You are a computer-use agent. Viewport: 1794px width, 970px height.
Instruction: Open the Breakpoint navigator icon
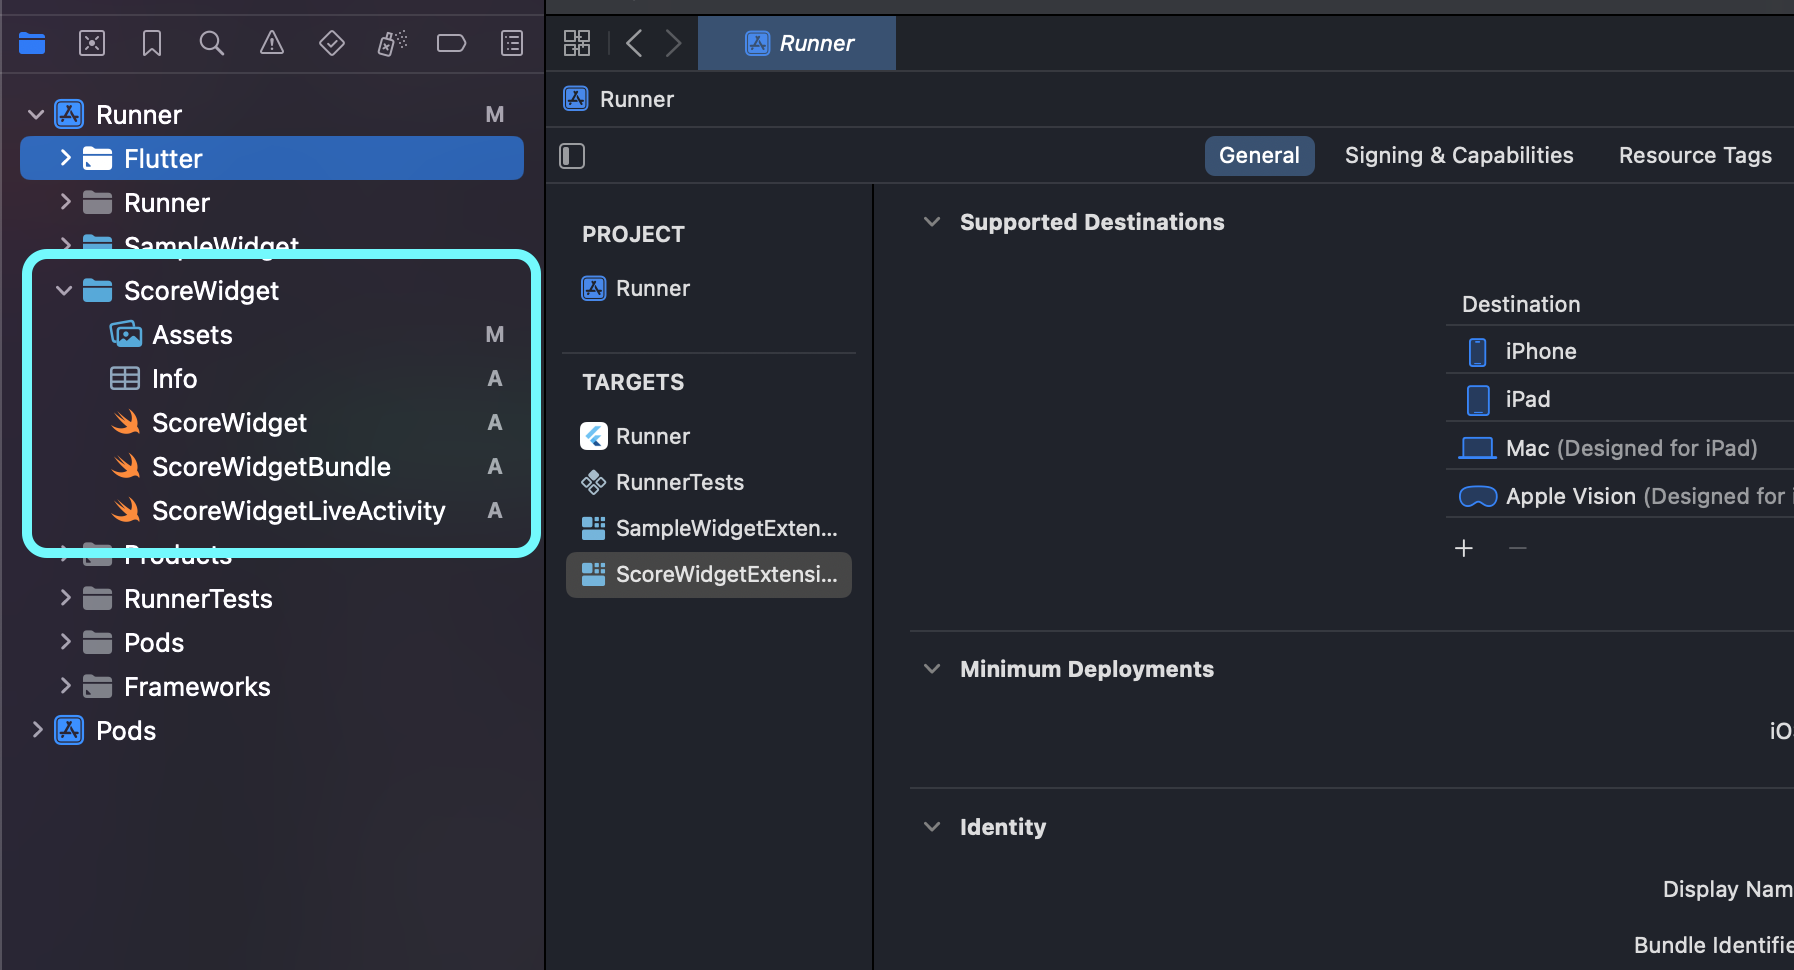coord(452,43)
